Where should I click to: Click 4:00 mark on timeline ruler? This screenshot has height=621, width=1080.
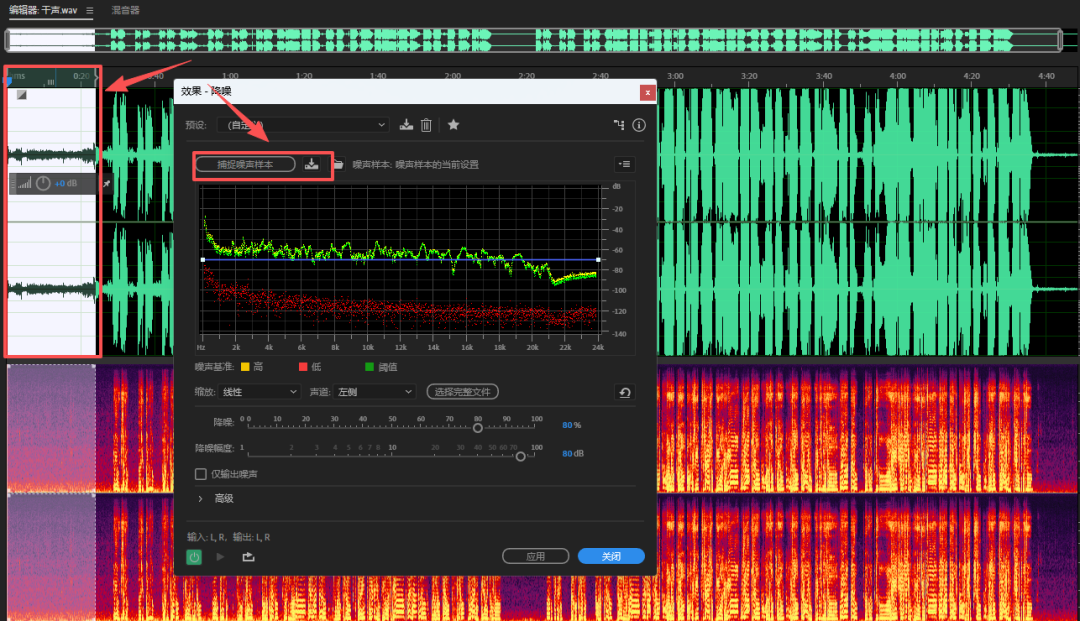897,76
